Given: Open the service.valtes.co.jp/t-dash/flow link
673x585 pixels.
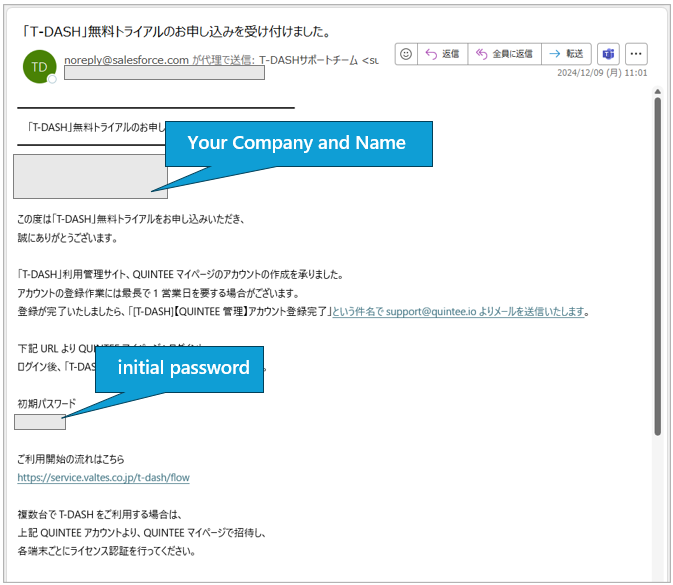Looking at the screenshot, I should tap(103, 478).
